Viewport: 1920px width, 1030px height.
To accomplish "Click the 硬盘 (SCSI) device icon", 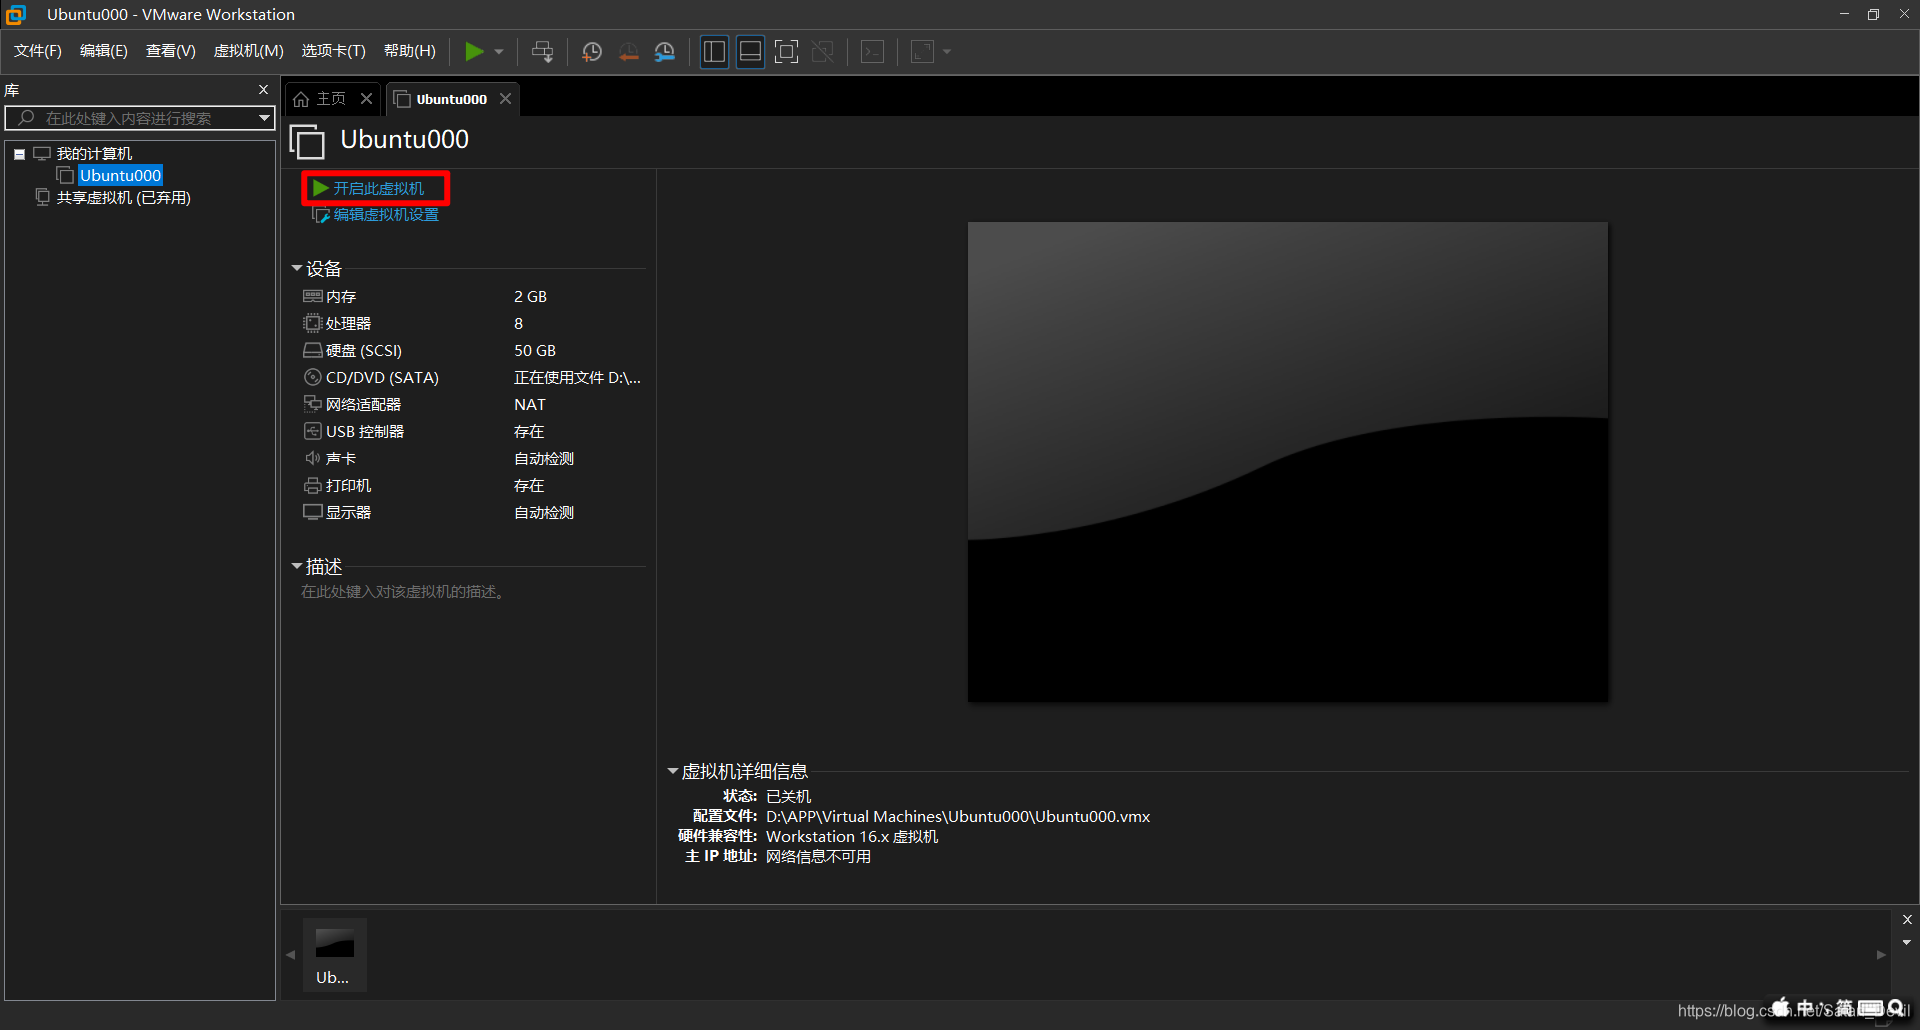I will point(313,350).
